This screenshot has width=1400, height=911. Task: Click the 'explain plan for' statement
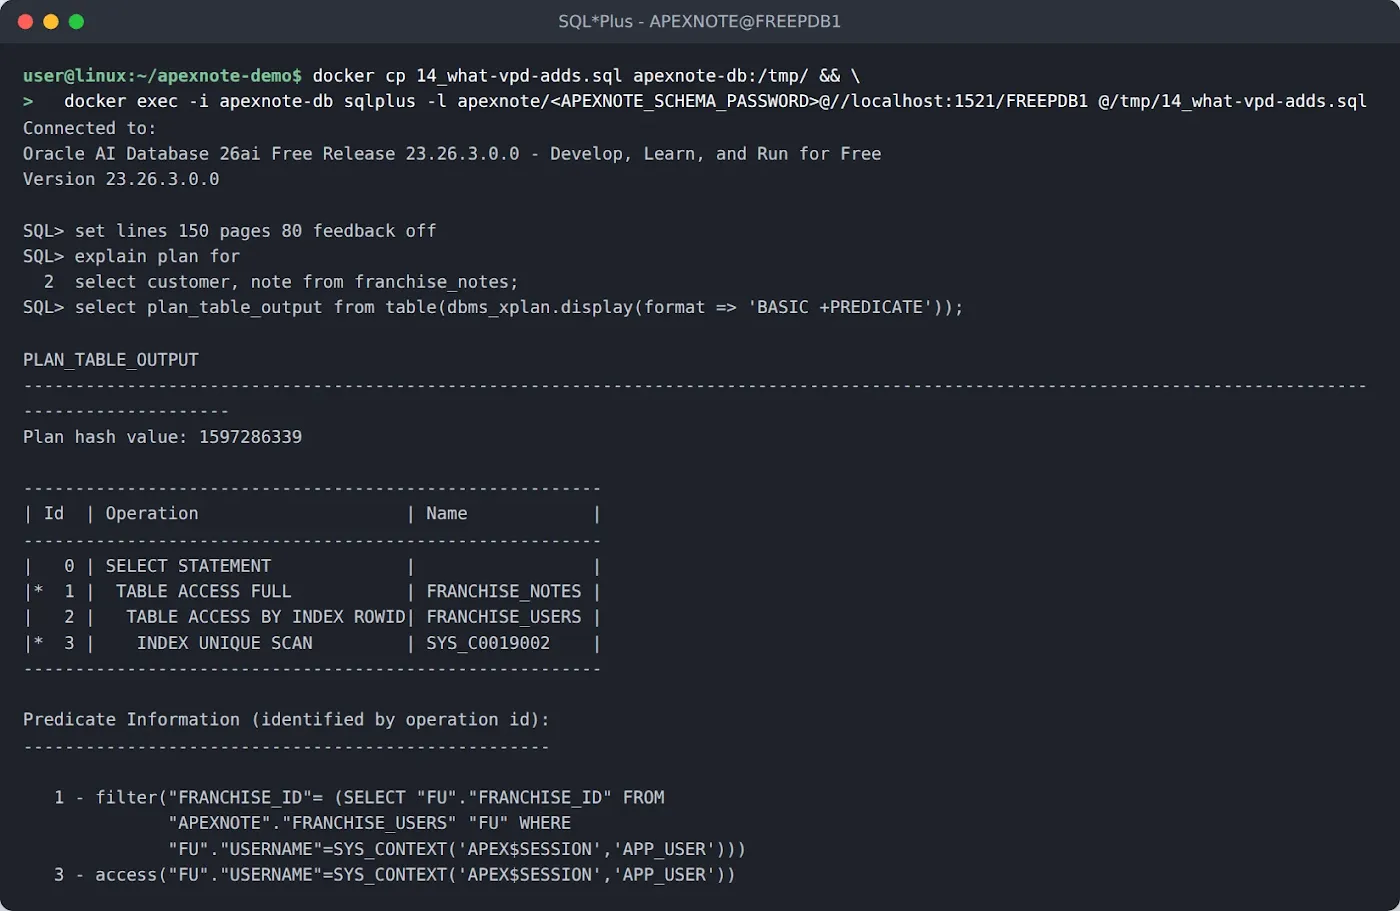coord(157,256)
